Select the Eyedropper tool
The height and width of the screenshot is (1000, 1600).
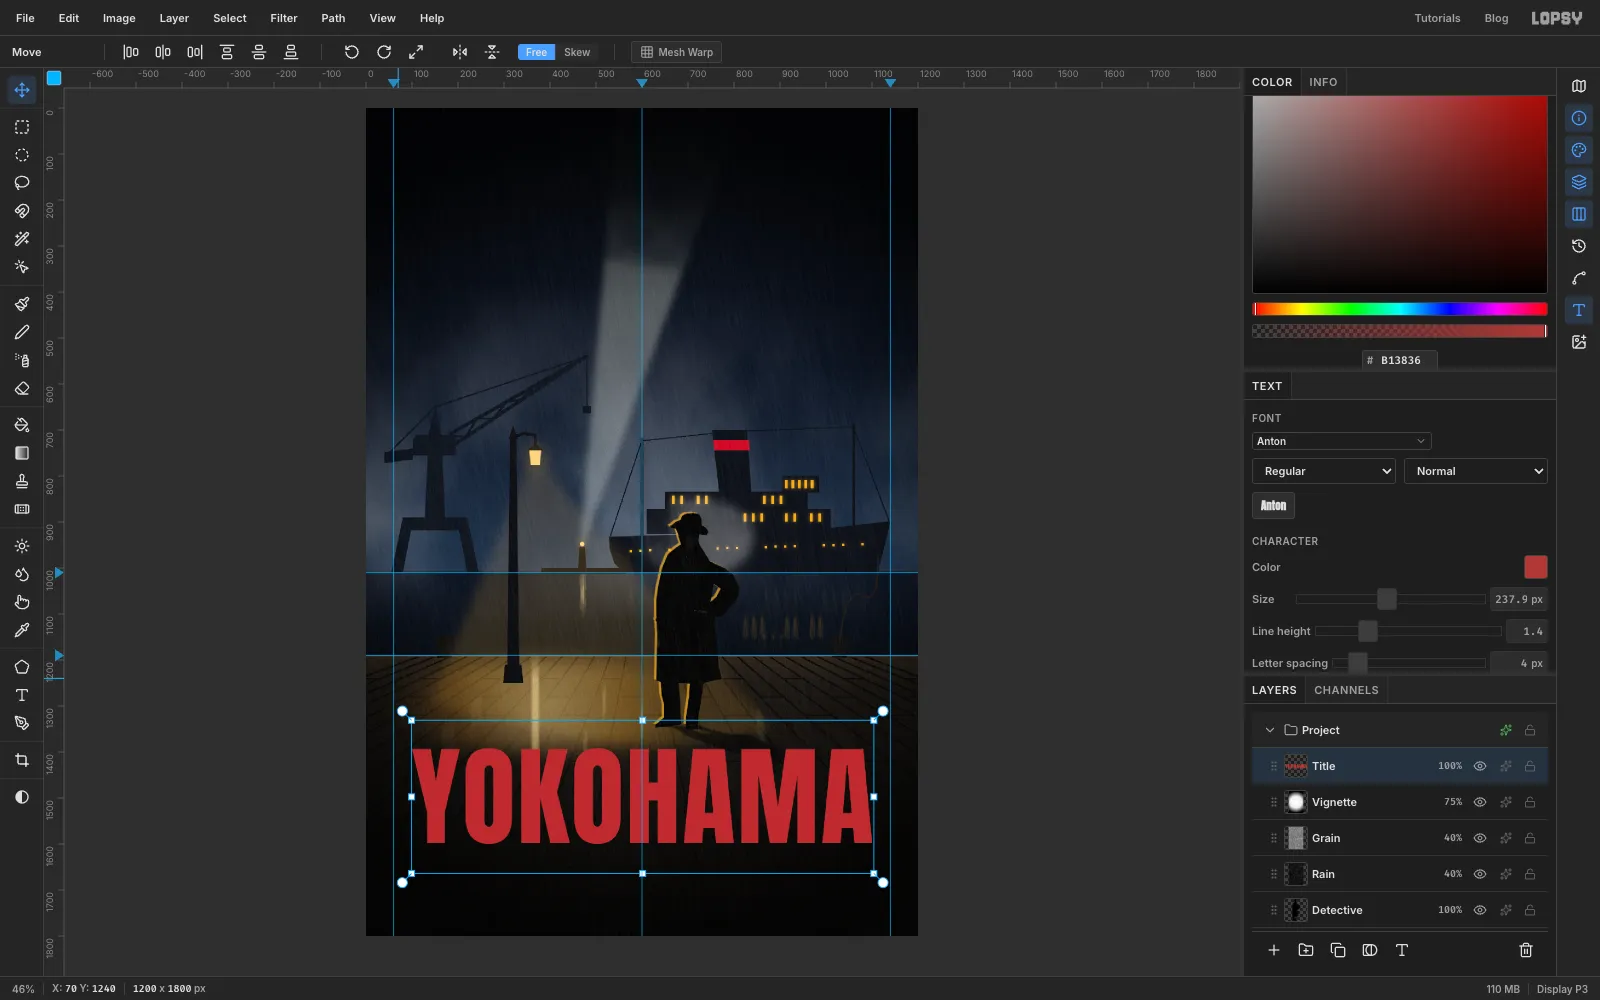tap(22, 630)
